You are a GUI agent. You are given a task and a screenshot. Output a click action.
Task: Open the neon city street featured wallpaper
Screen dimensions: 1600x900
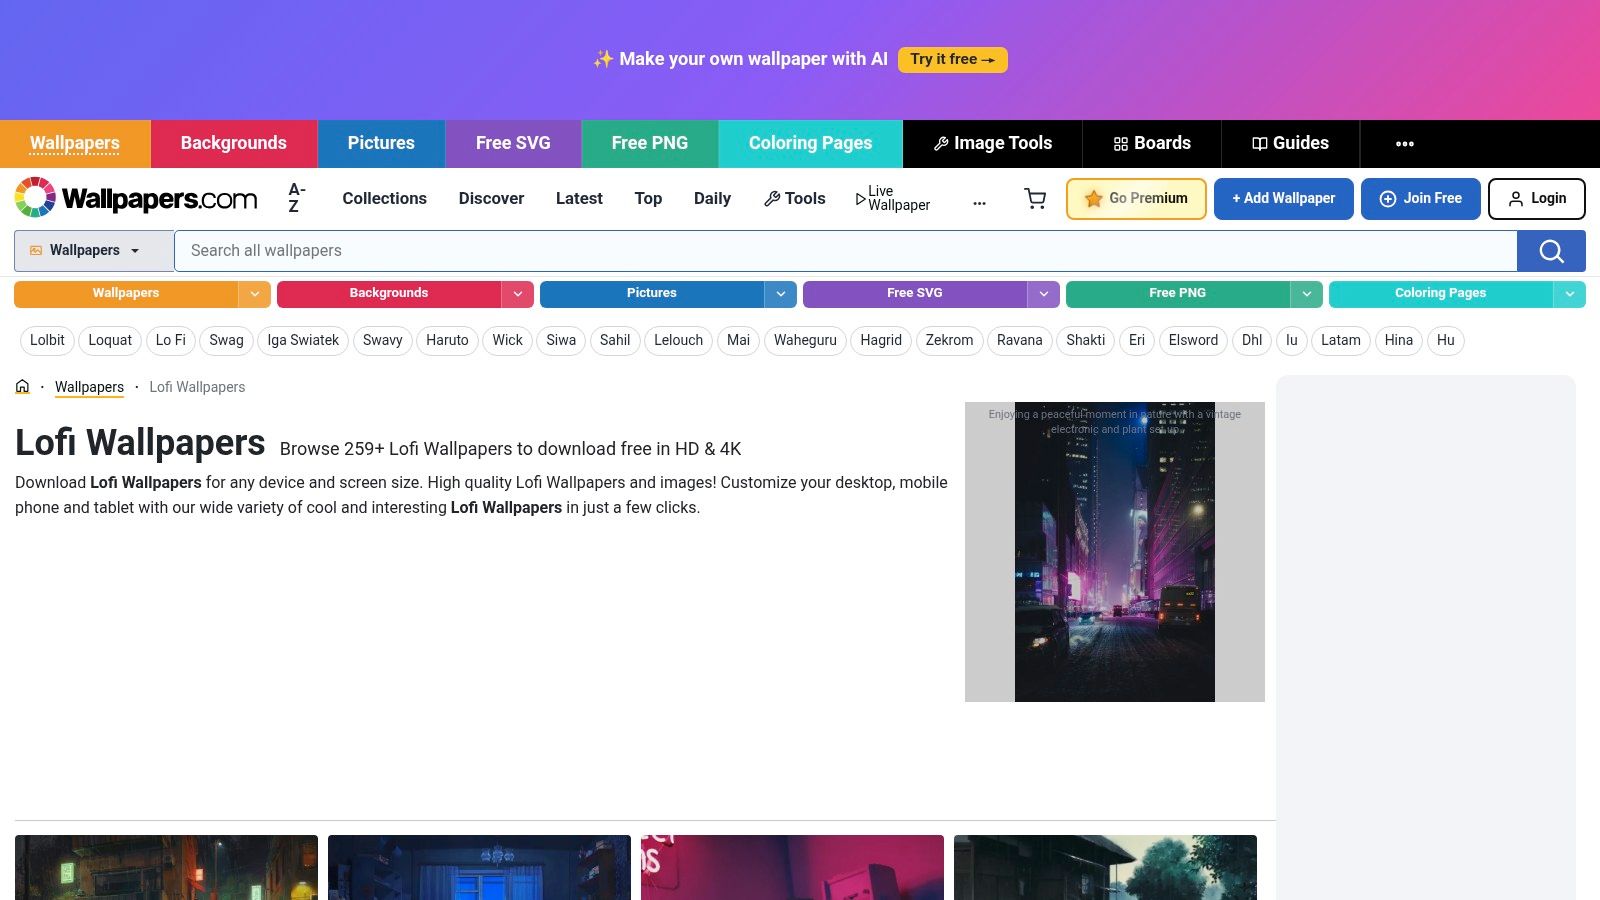pos(1115,552)
